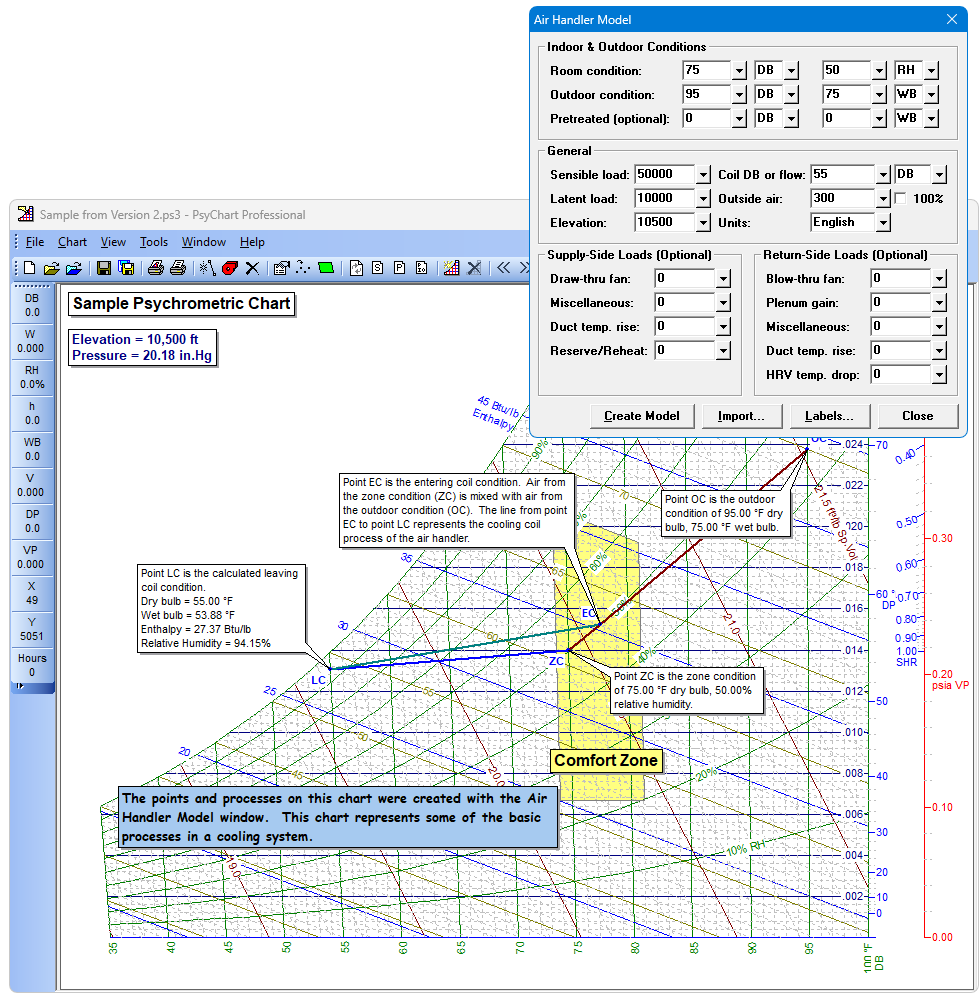Click the toolbar icon marked with S
Screen dimensions: 979x993
tap(378, 268)
